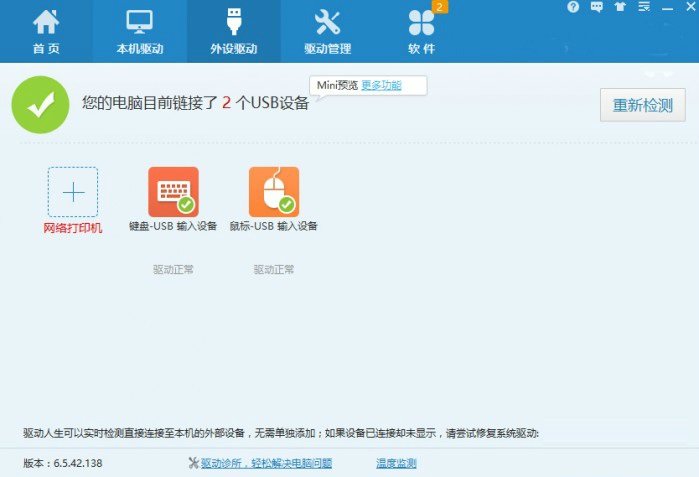699x477 pixels.
Task: Select the keyboard USB input device icon
Action: click(173, 191)
